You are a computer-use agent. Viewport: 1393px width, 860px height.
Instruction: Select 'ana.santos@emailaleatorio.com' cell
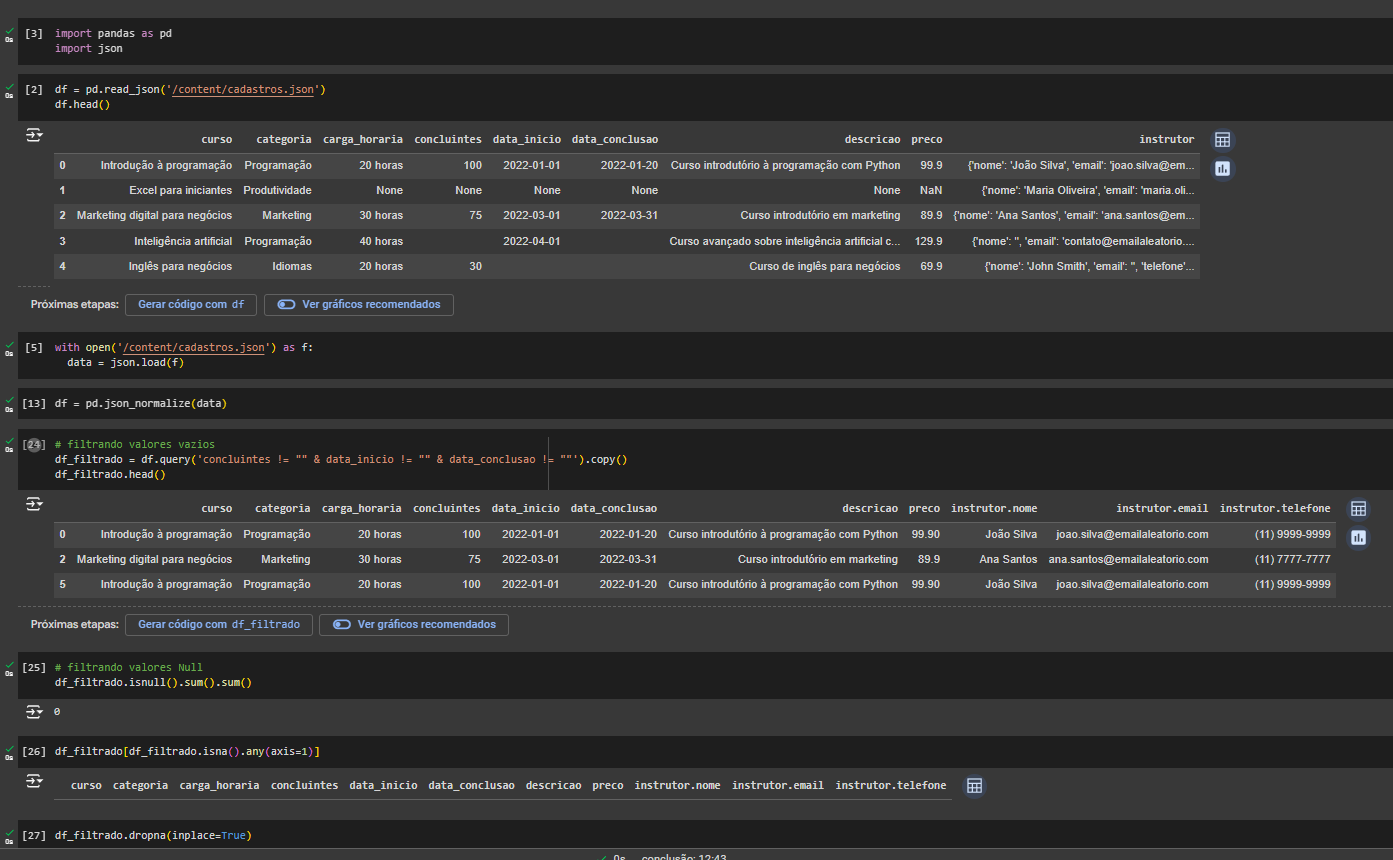click(x=1128, y=559)
